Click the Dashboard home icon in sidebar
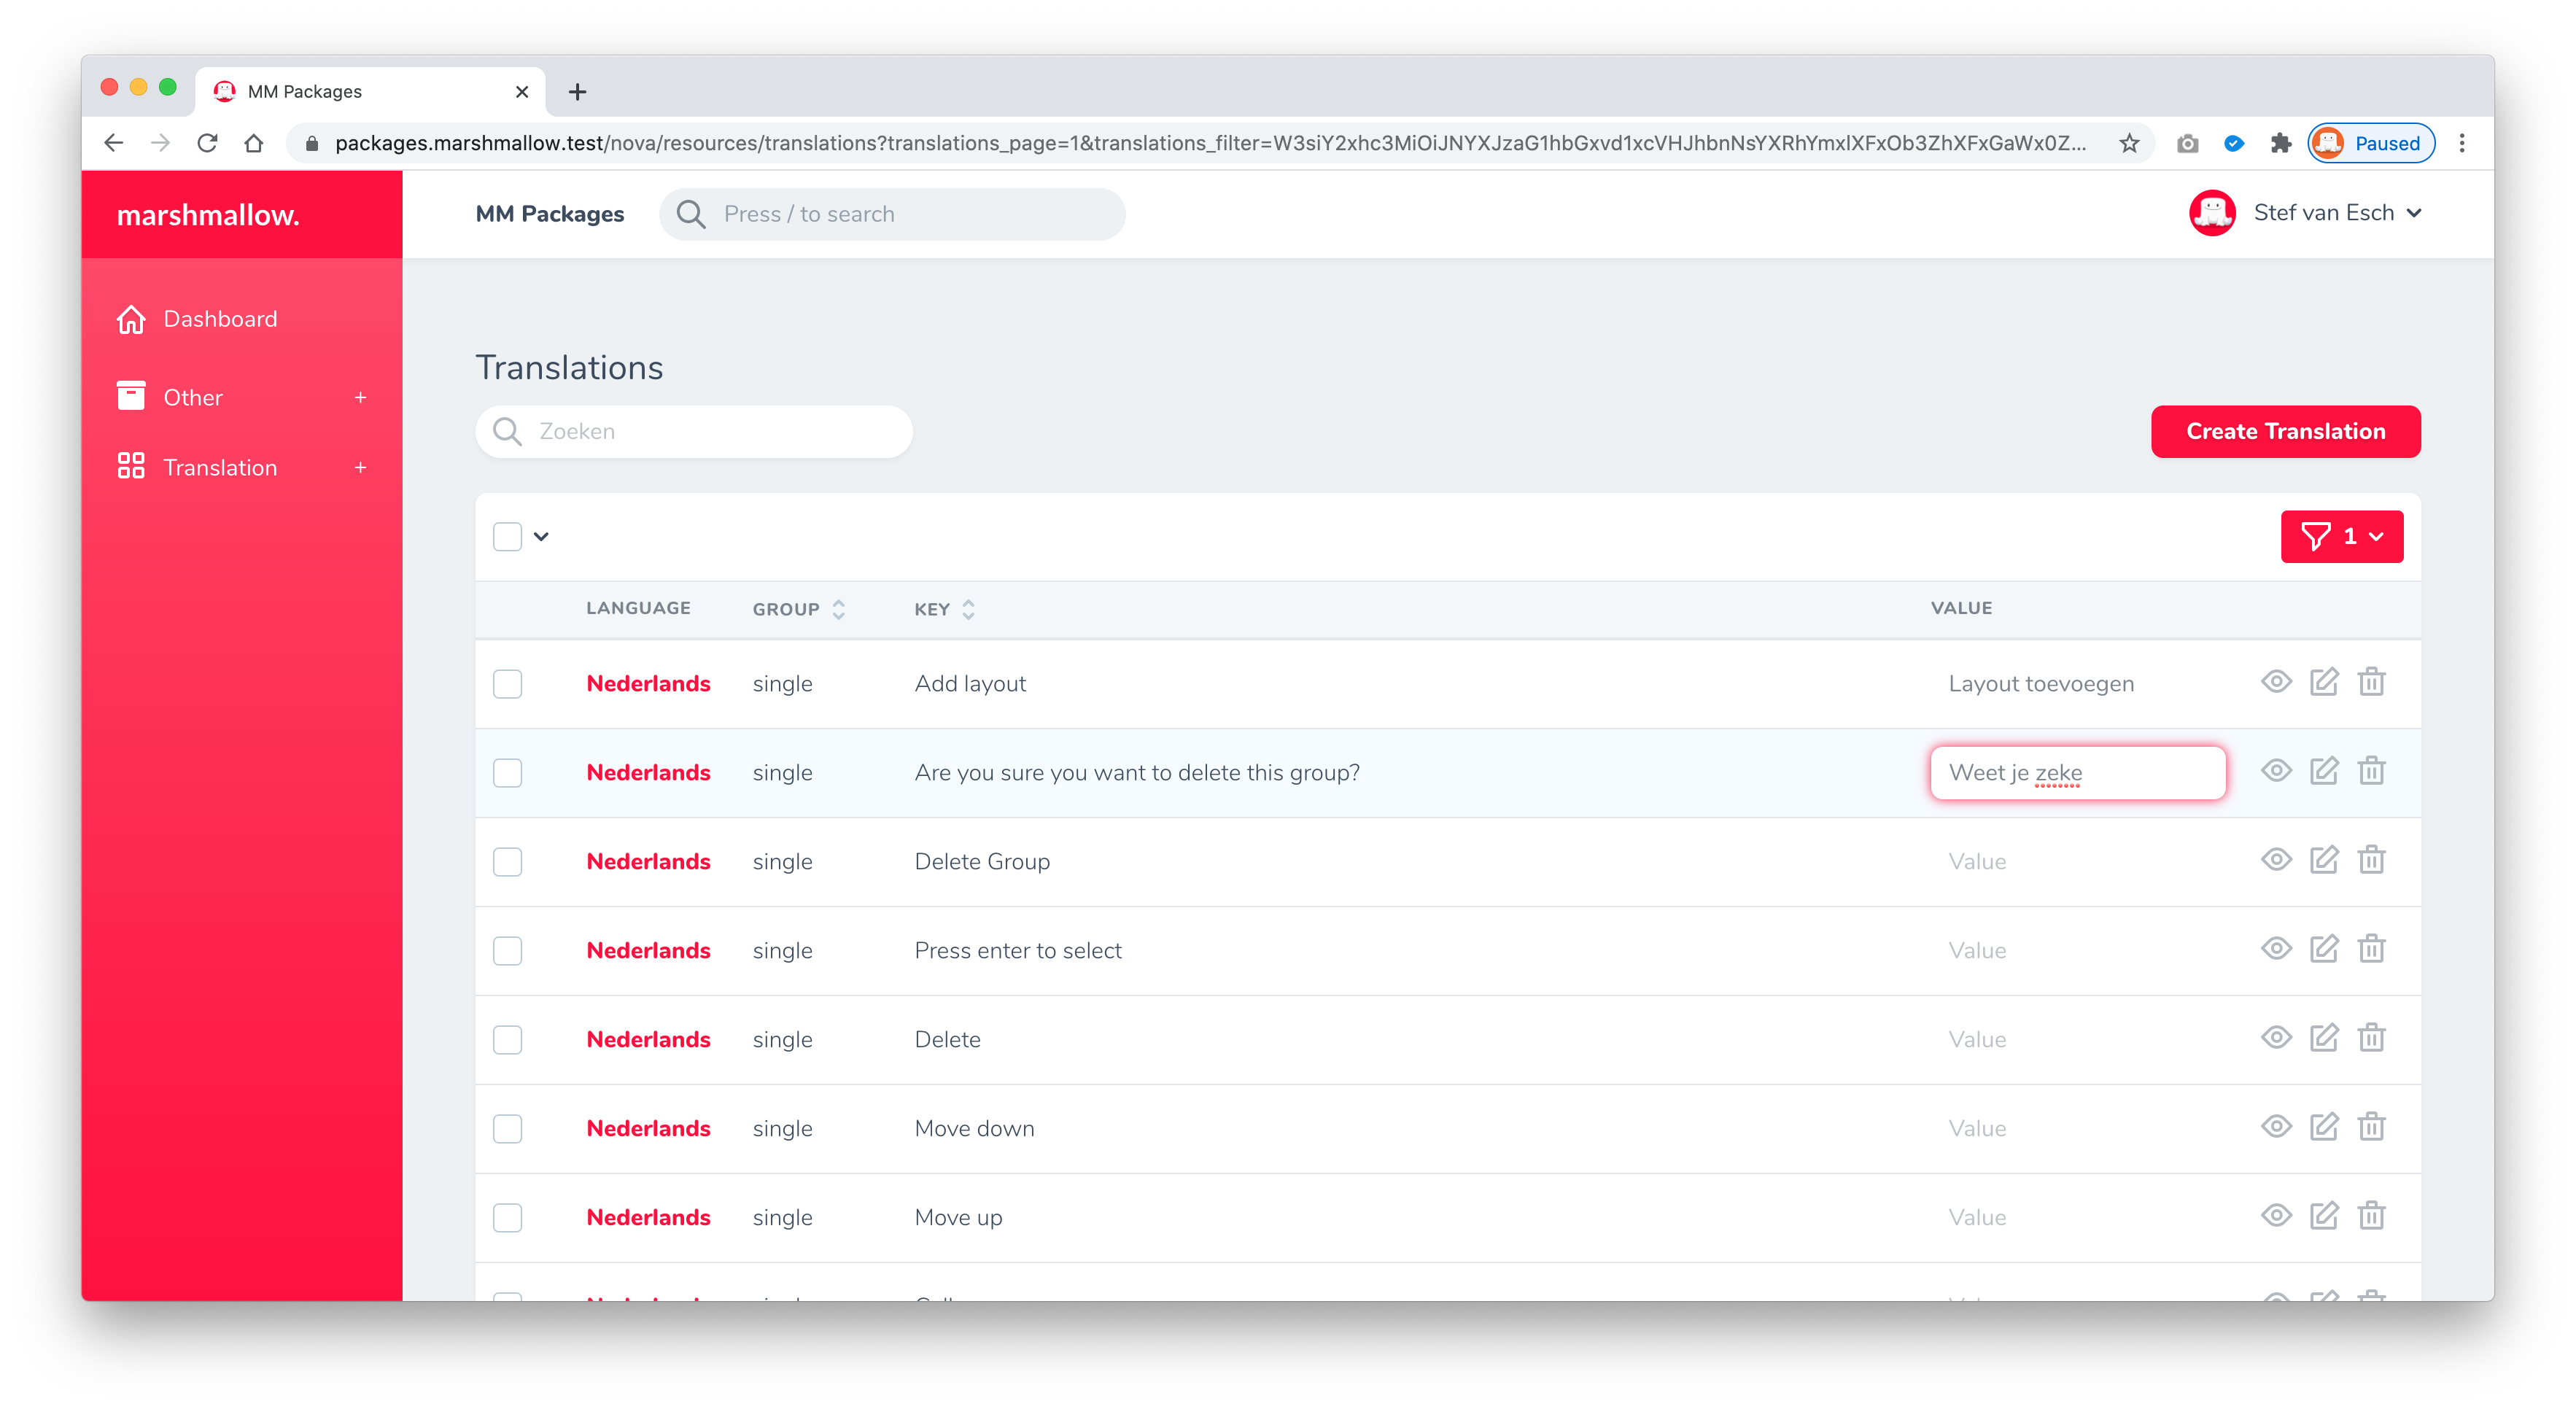The height and width of the screenshot is (1409, 2576). coord(131,319)
